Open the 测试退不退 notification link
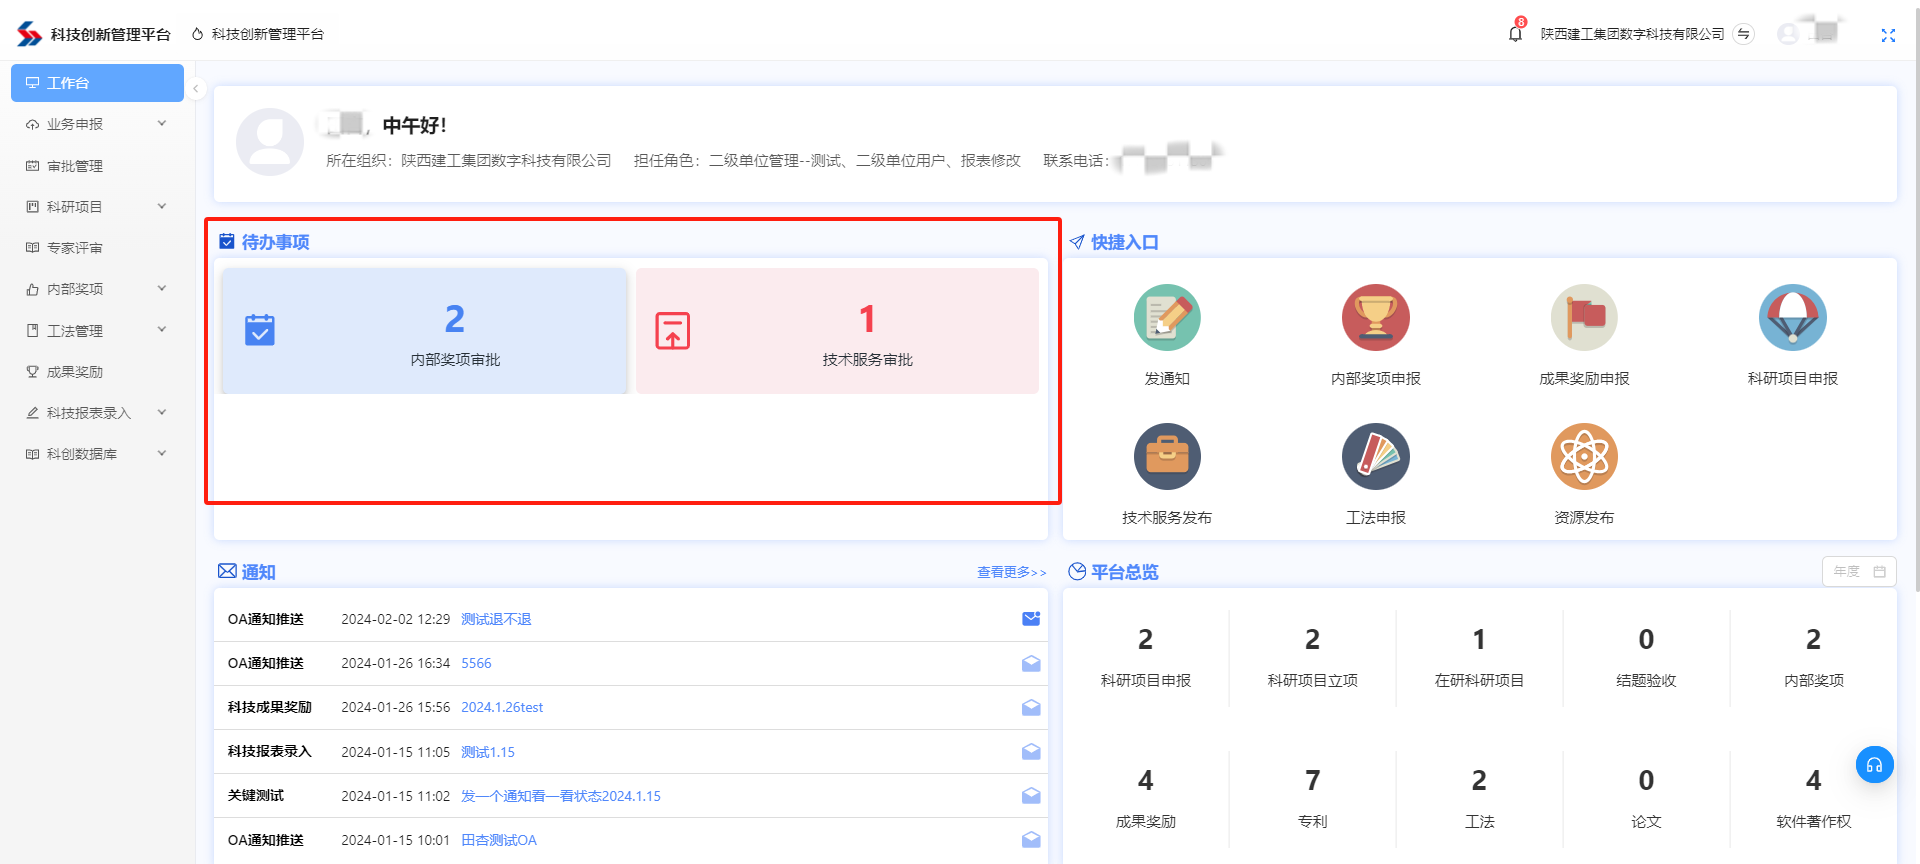Viewport: 1920px width, 864px height. tap(496, 620)
